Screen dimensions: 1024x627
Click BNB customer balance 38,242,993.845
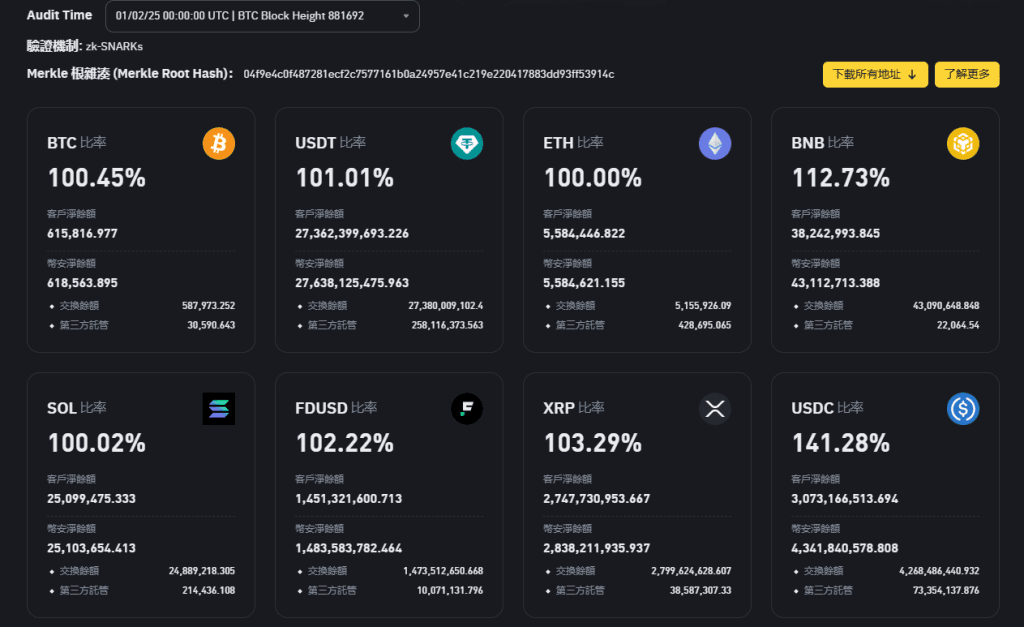pos(835,233)
